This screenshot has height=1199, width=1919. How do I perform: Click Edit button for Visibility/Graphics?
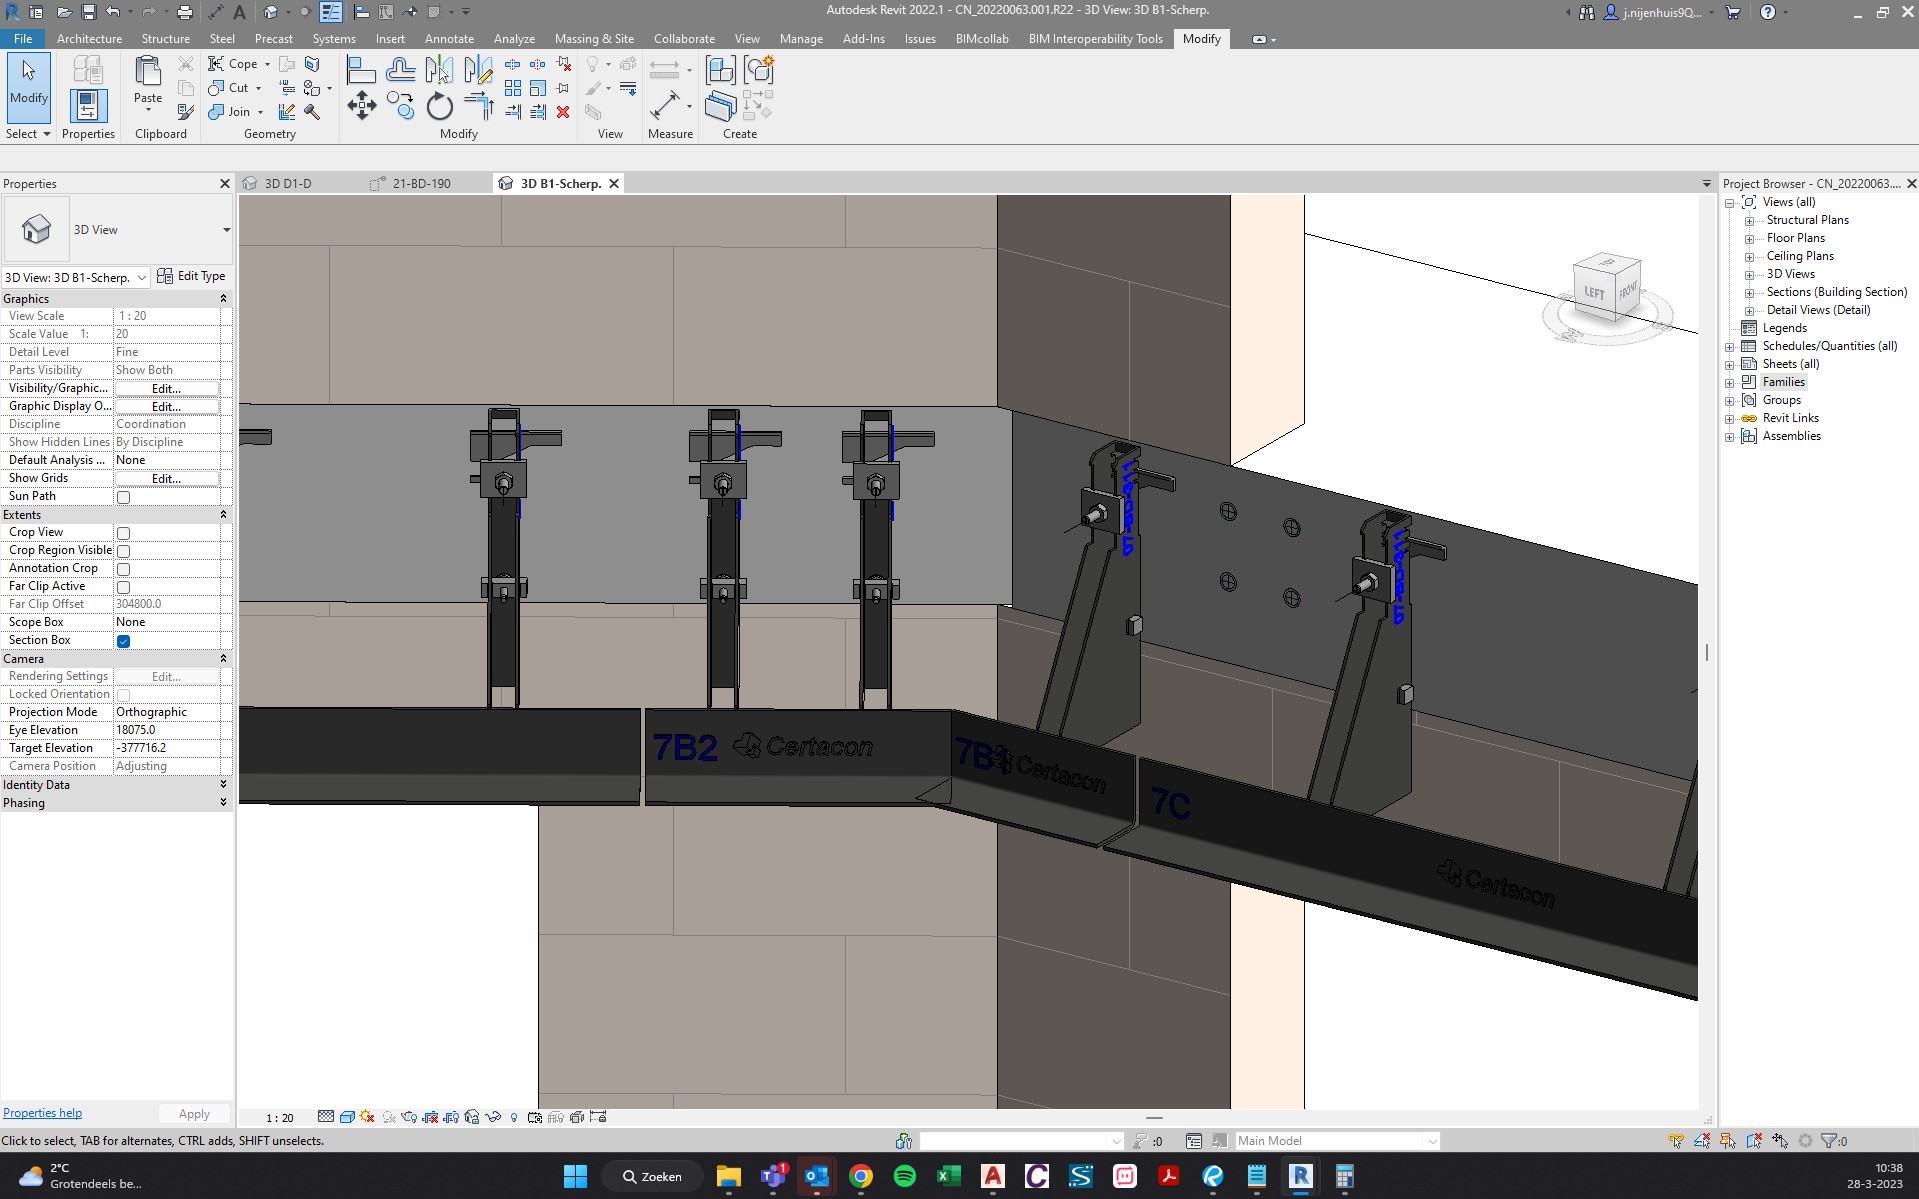(166, 389)
